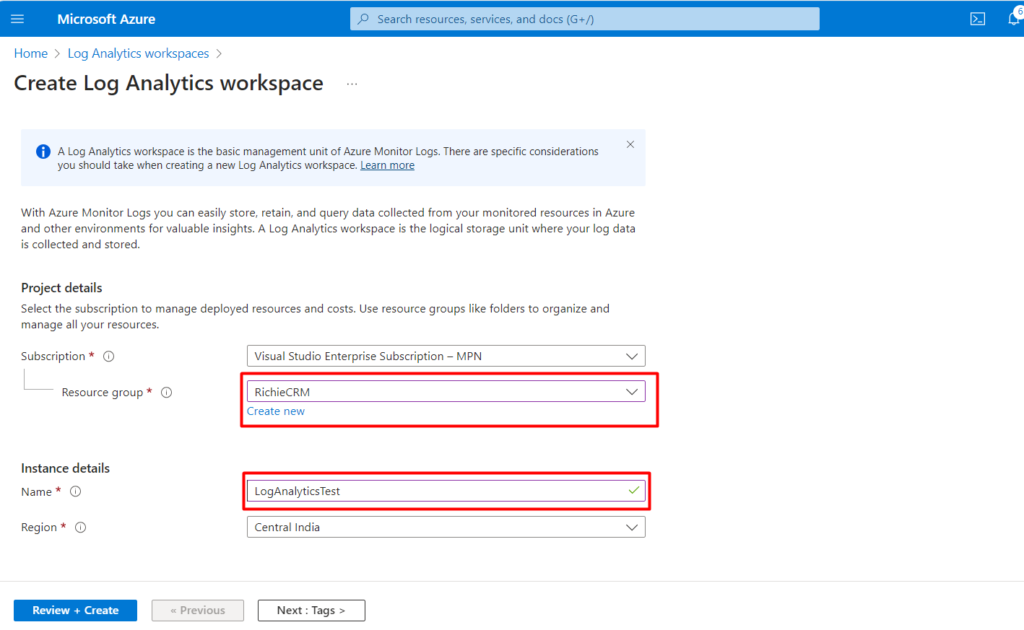The height and width of the screenshot is (630, 1024).
Task: Show the Resource group info tooltip icon
Action: pyautogui.click(x=167, y=392)
